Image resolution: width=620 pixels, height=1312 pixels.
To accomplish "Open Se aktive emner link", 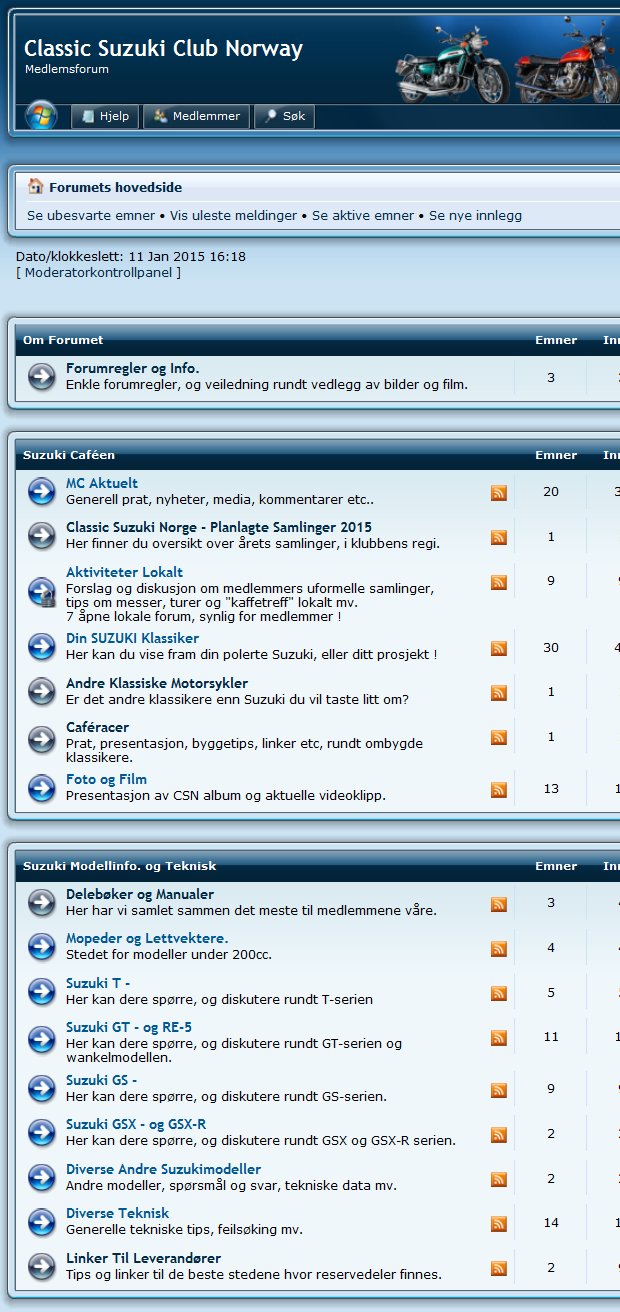I will tap(363, 215).
